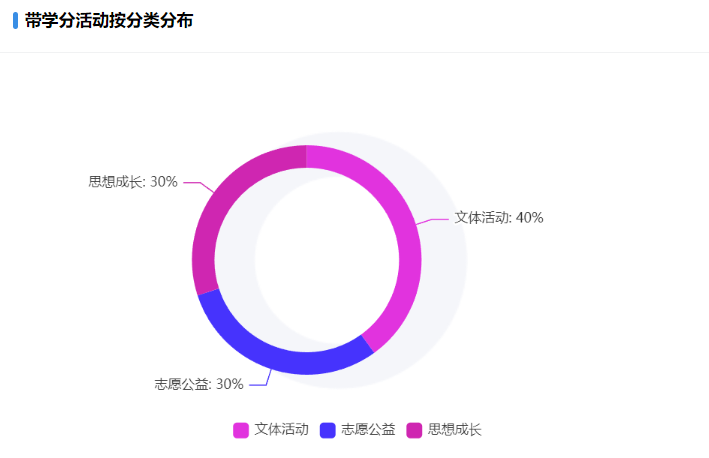
Task: Toggle 志愿公益 legend color swatch
Action: (327, 430)
